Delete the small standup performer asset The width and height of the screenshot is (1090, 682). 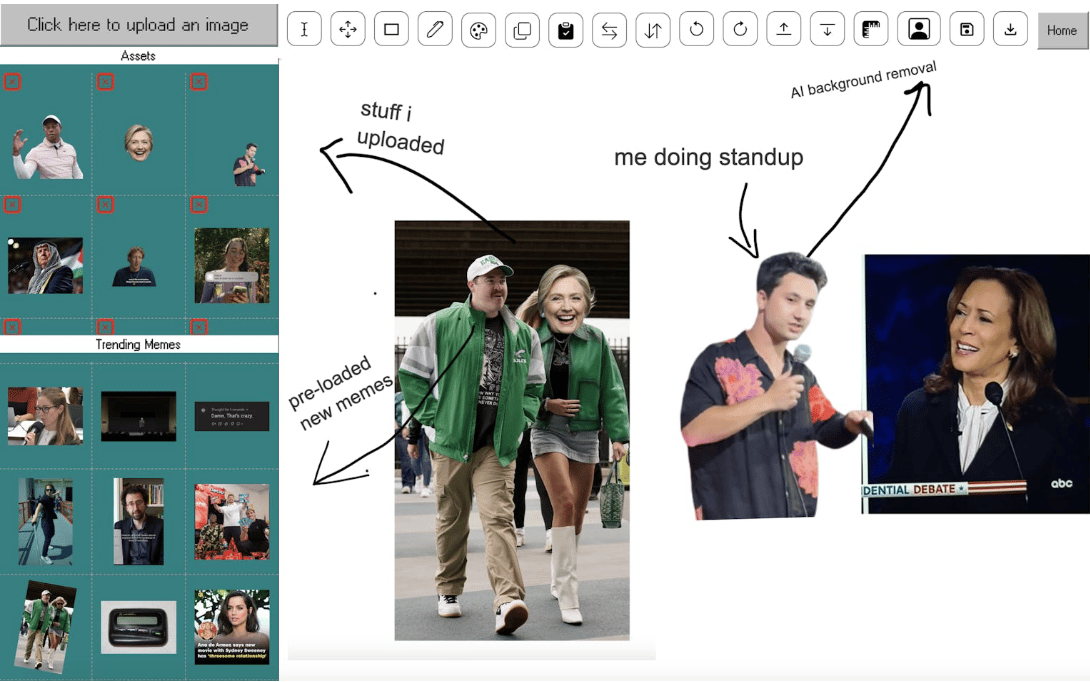[199, 82]
